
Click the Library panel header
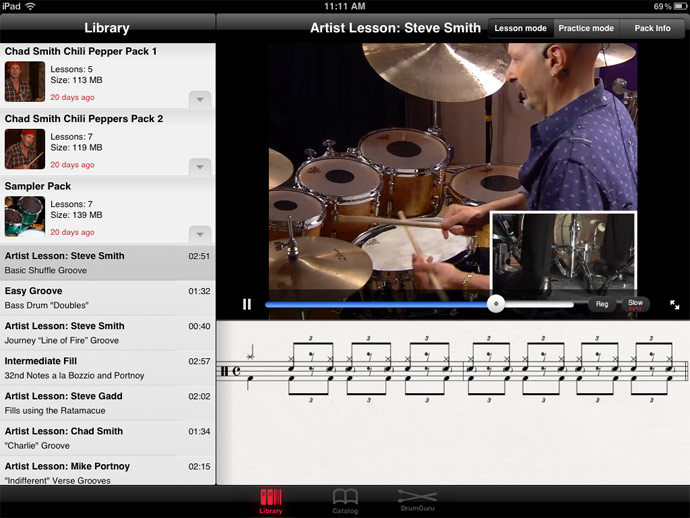107,28
